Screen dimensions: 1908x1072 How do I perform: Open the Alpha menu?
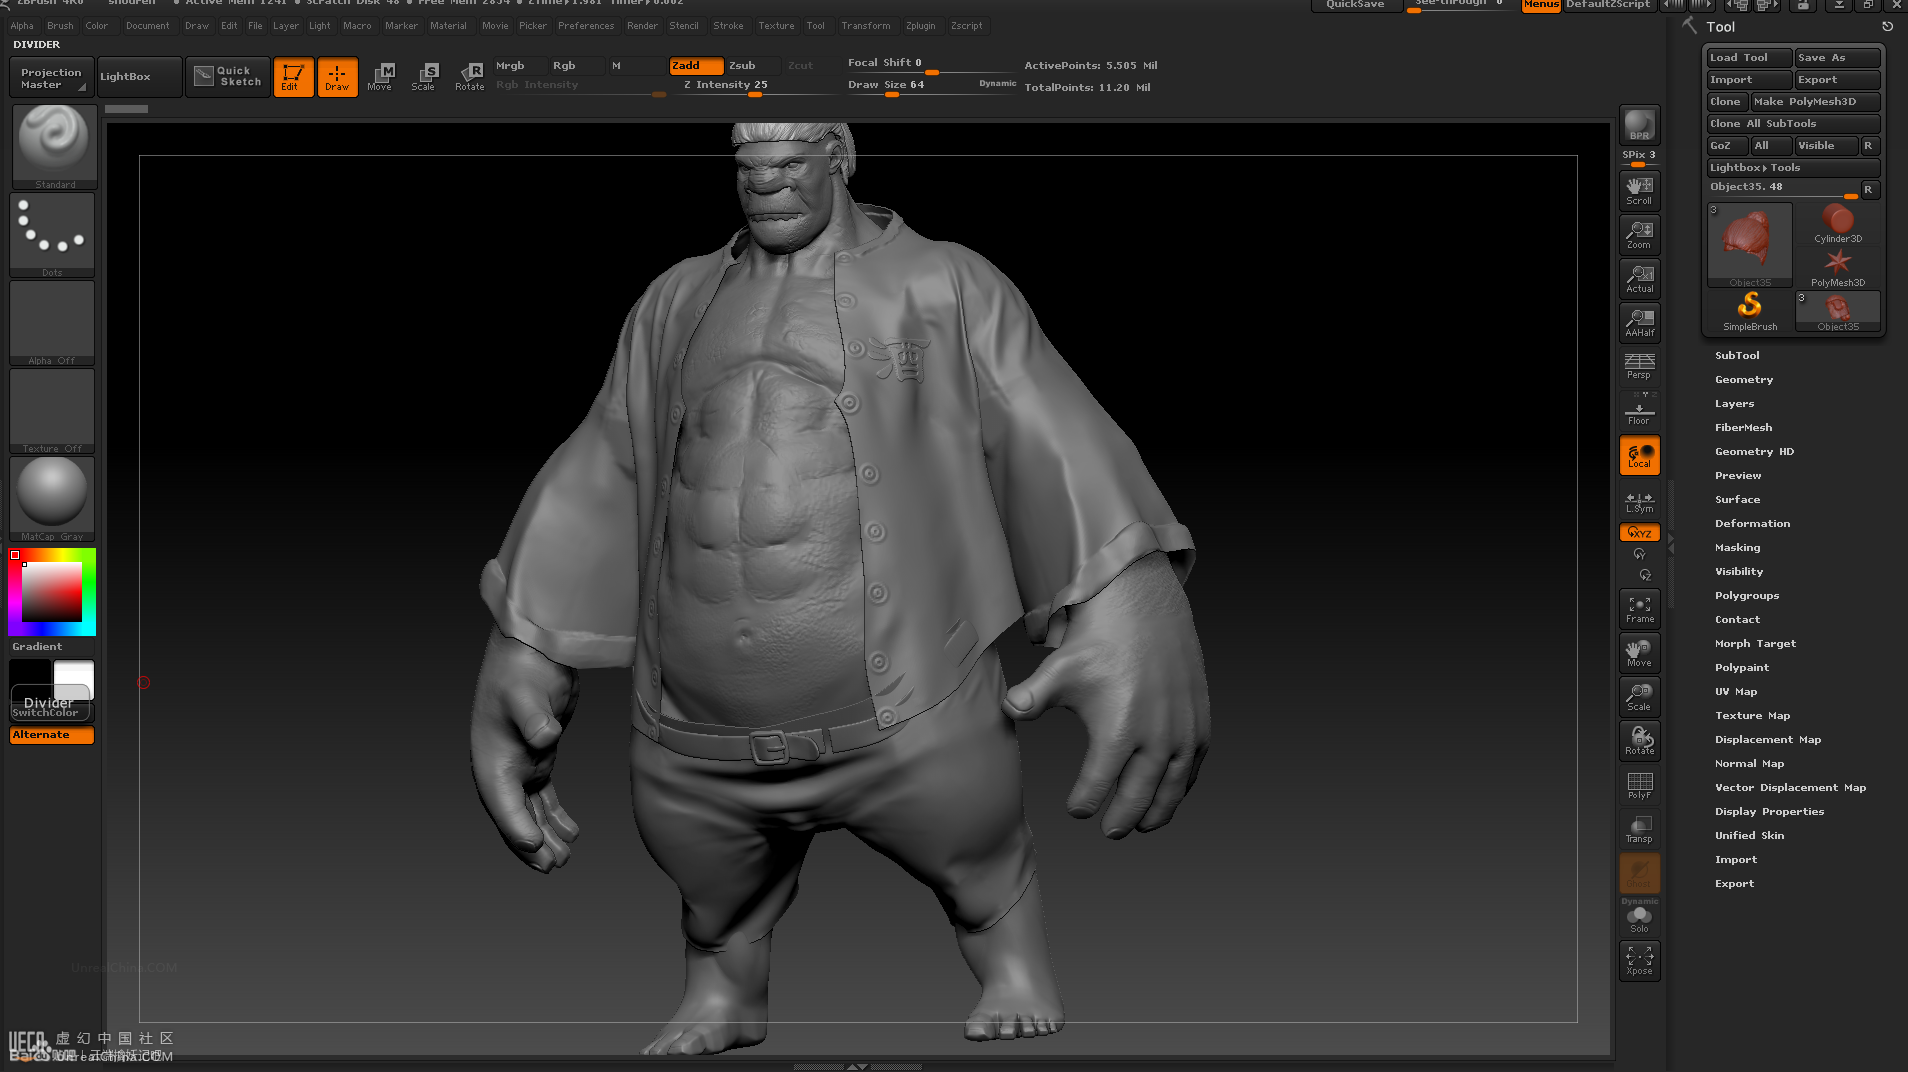[x=22, y=26]
